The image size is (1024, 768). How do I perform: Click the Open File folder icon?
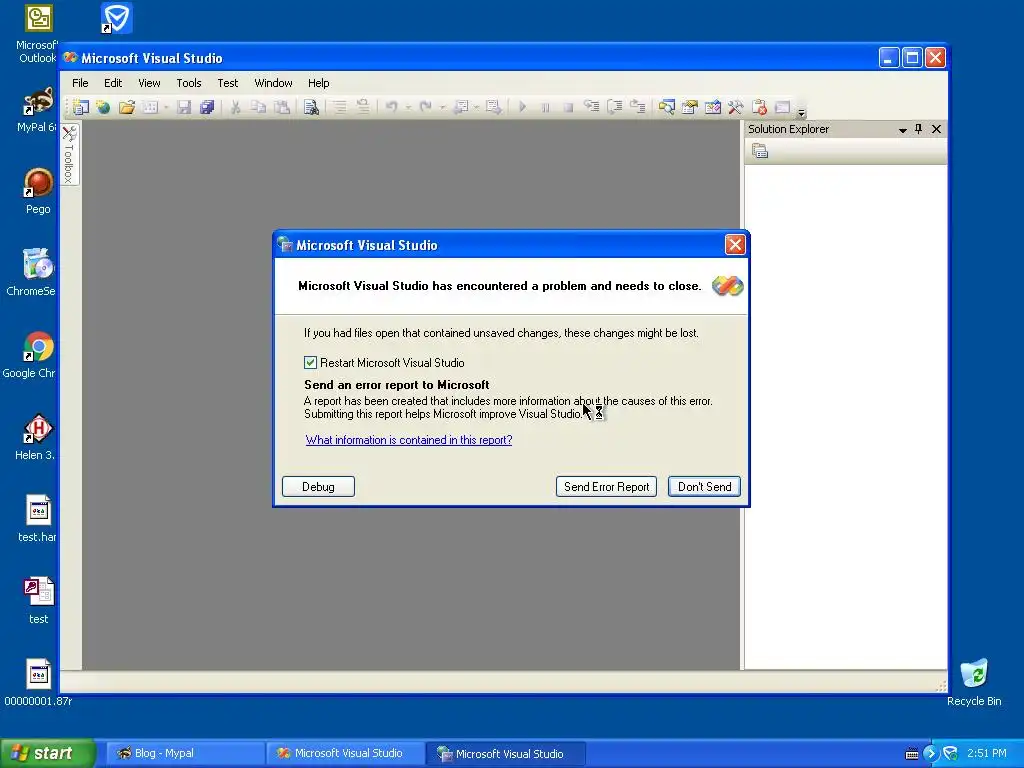coord(127,107)
